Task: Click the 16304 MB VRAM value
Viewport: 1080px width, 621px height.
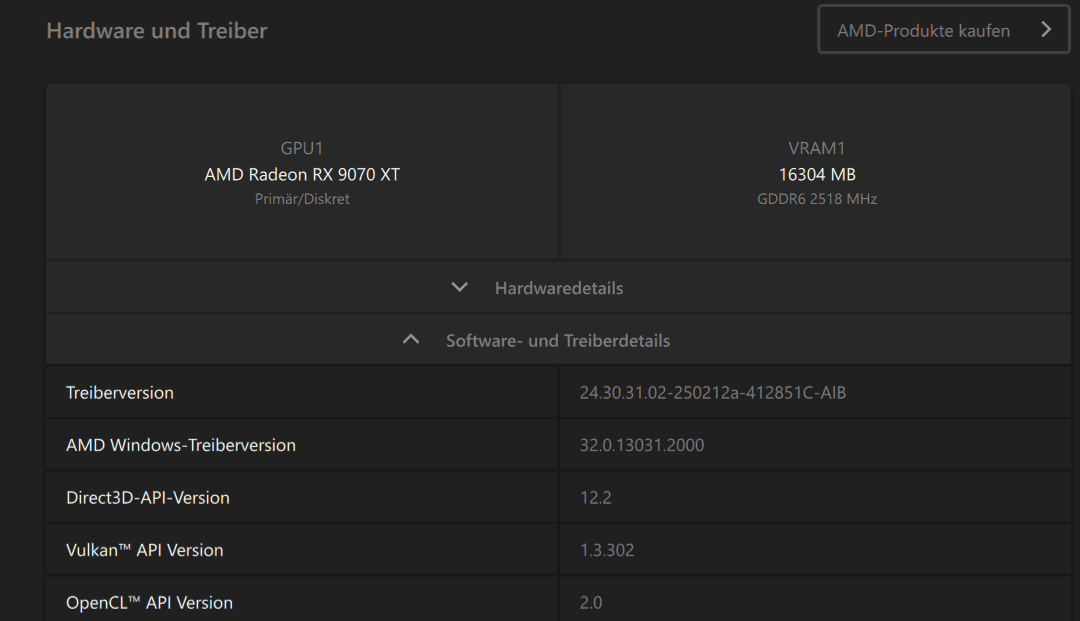Action: [x=817, y=174]
